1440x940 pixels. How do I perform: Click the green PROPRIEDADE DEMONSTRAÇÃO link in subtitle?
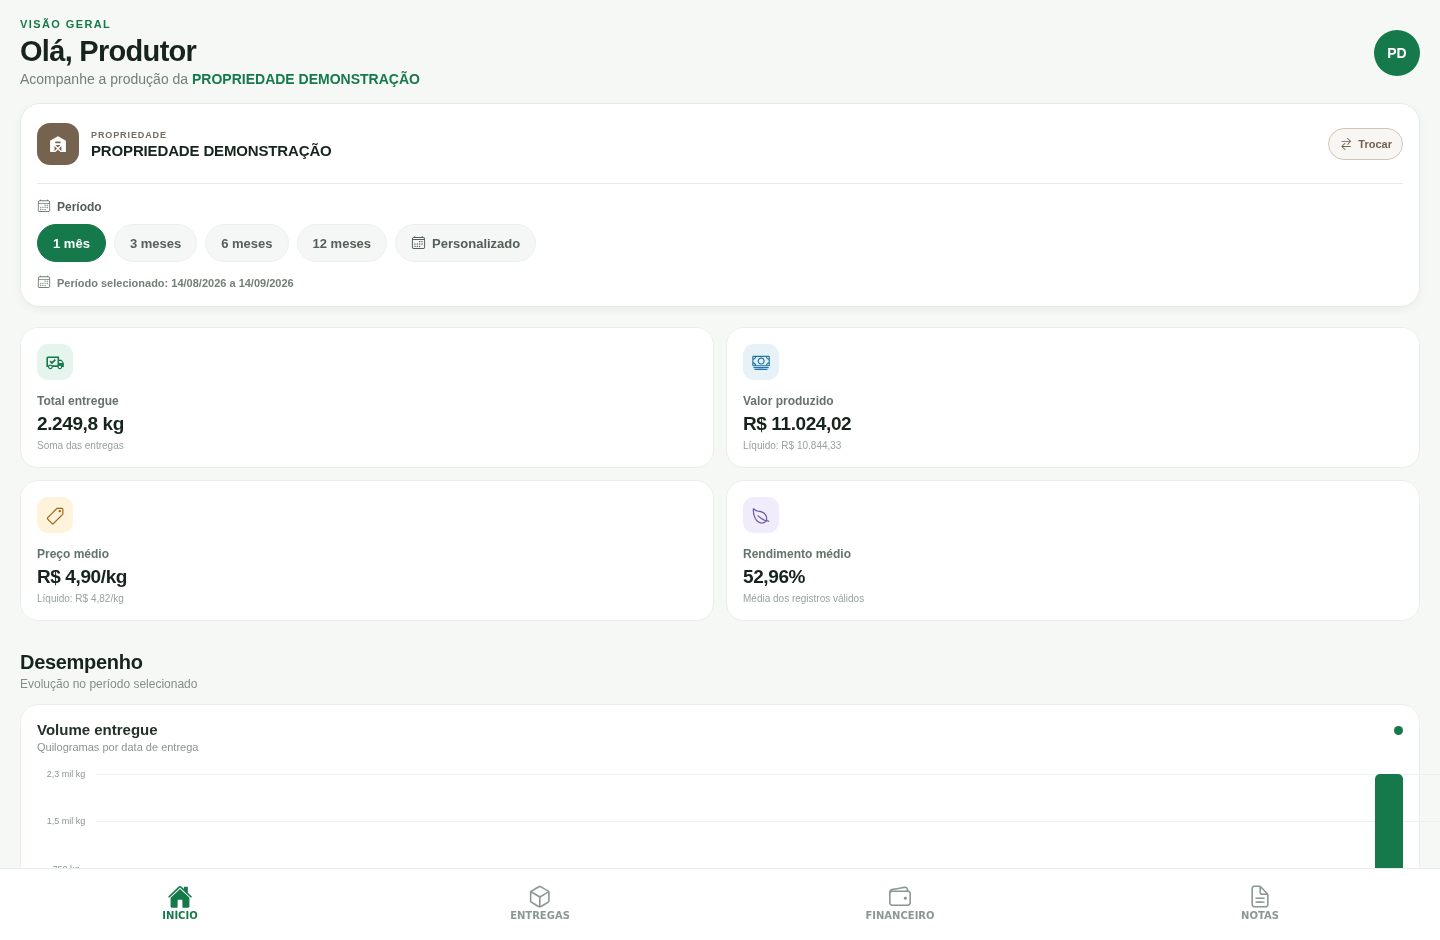[306, 79]
